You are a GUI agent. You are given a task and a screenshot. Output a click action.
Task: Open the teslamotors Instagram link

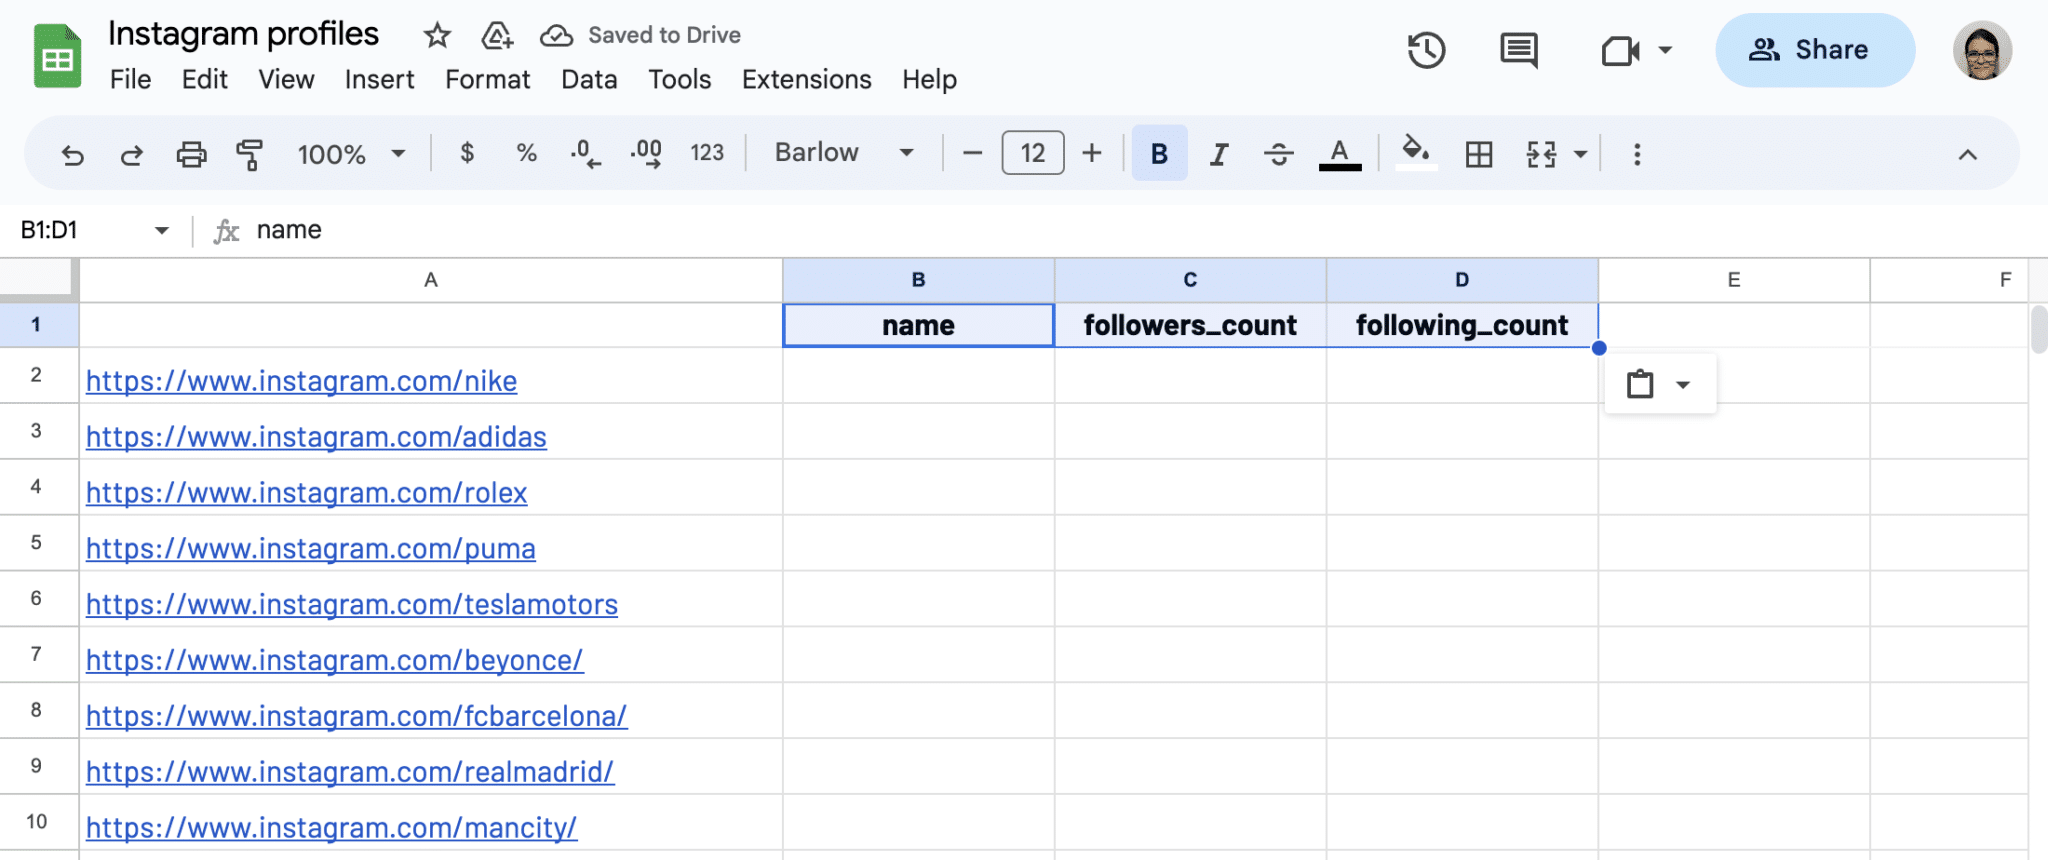coord(352,605)
